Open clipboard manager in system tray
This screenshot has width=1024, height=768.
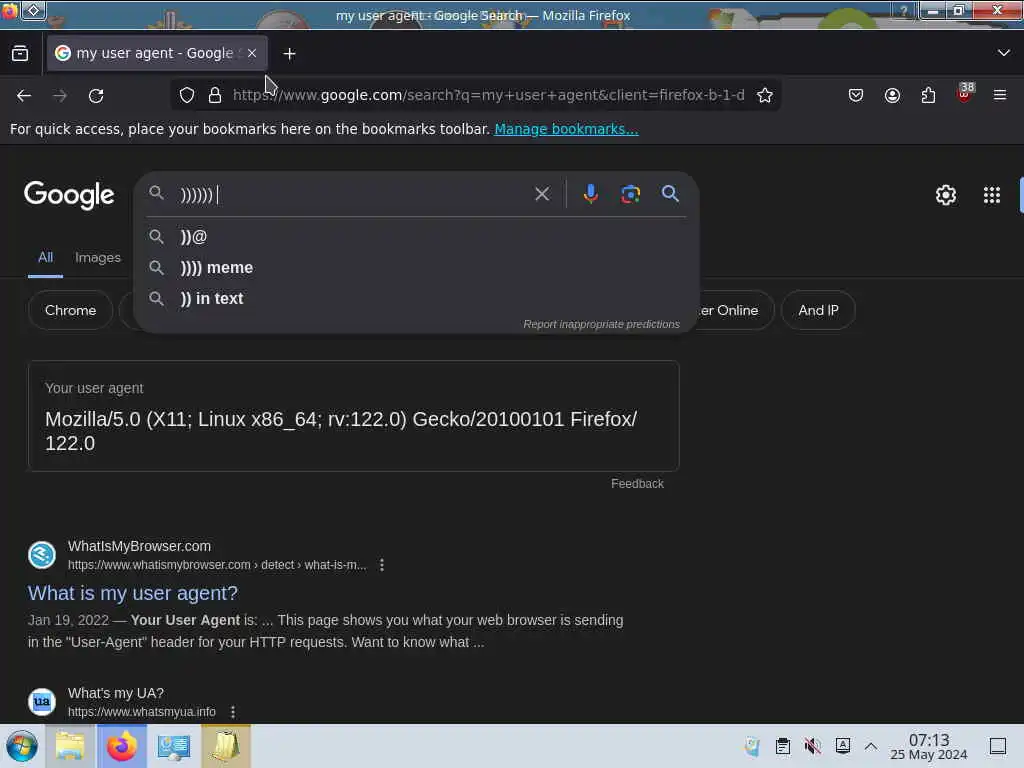point(782,746)
